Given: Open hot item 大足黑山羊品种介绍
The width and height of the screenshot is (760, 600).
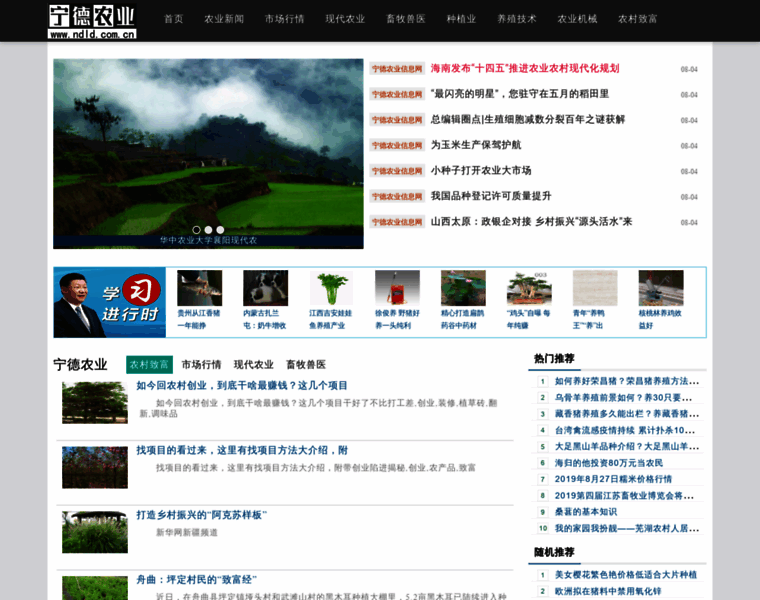Looking at the screenshot, I should [x=627, y=447].
